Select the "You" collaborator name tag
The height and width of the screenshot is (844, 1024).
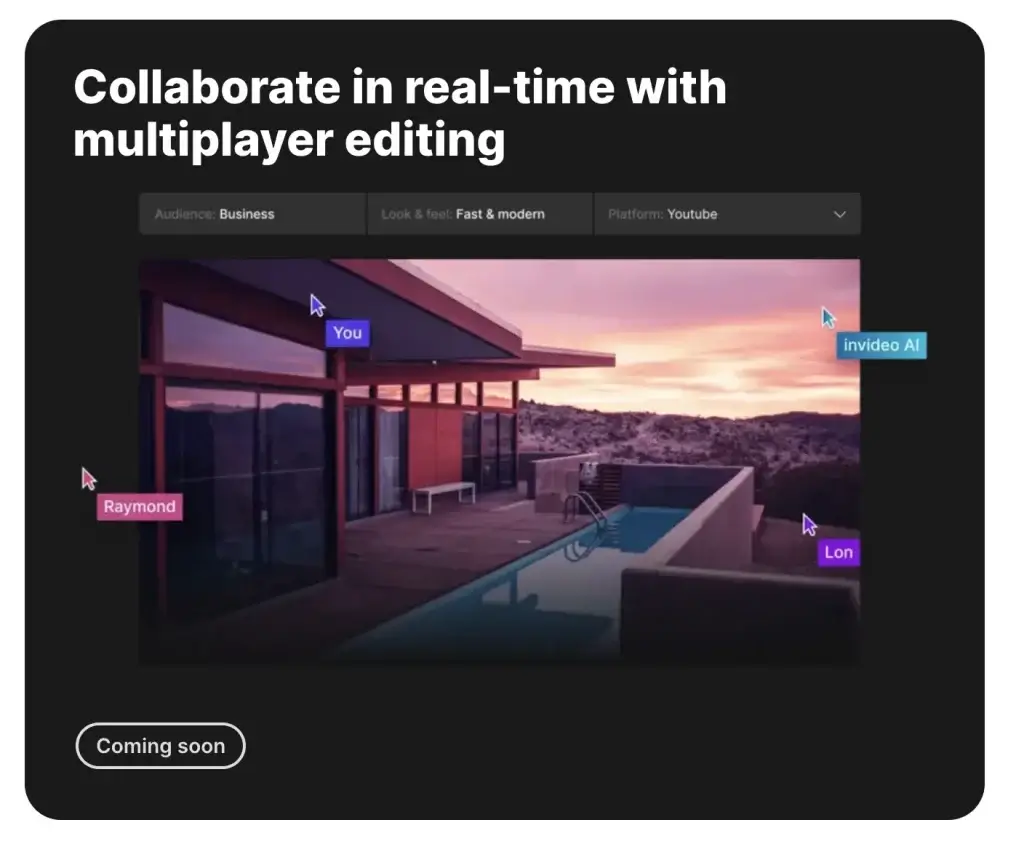(x=347, y=333)
